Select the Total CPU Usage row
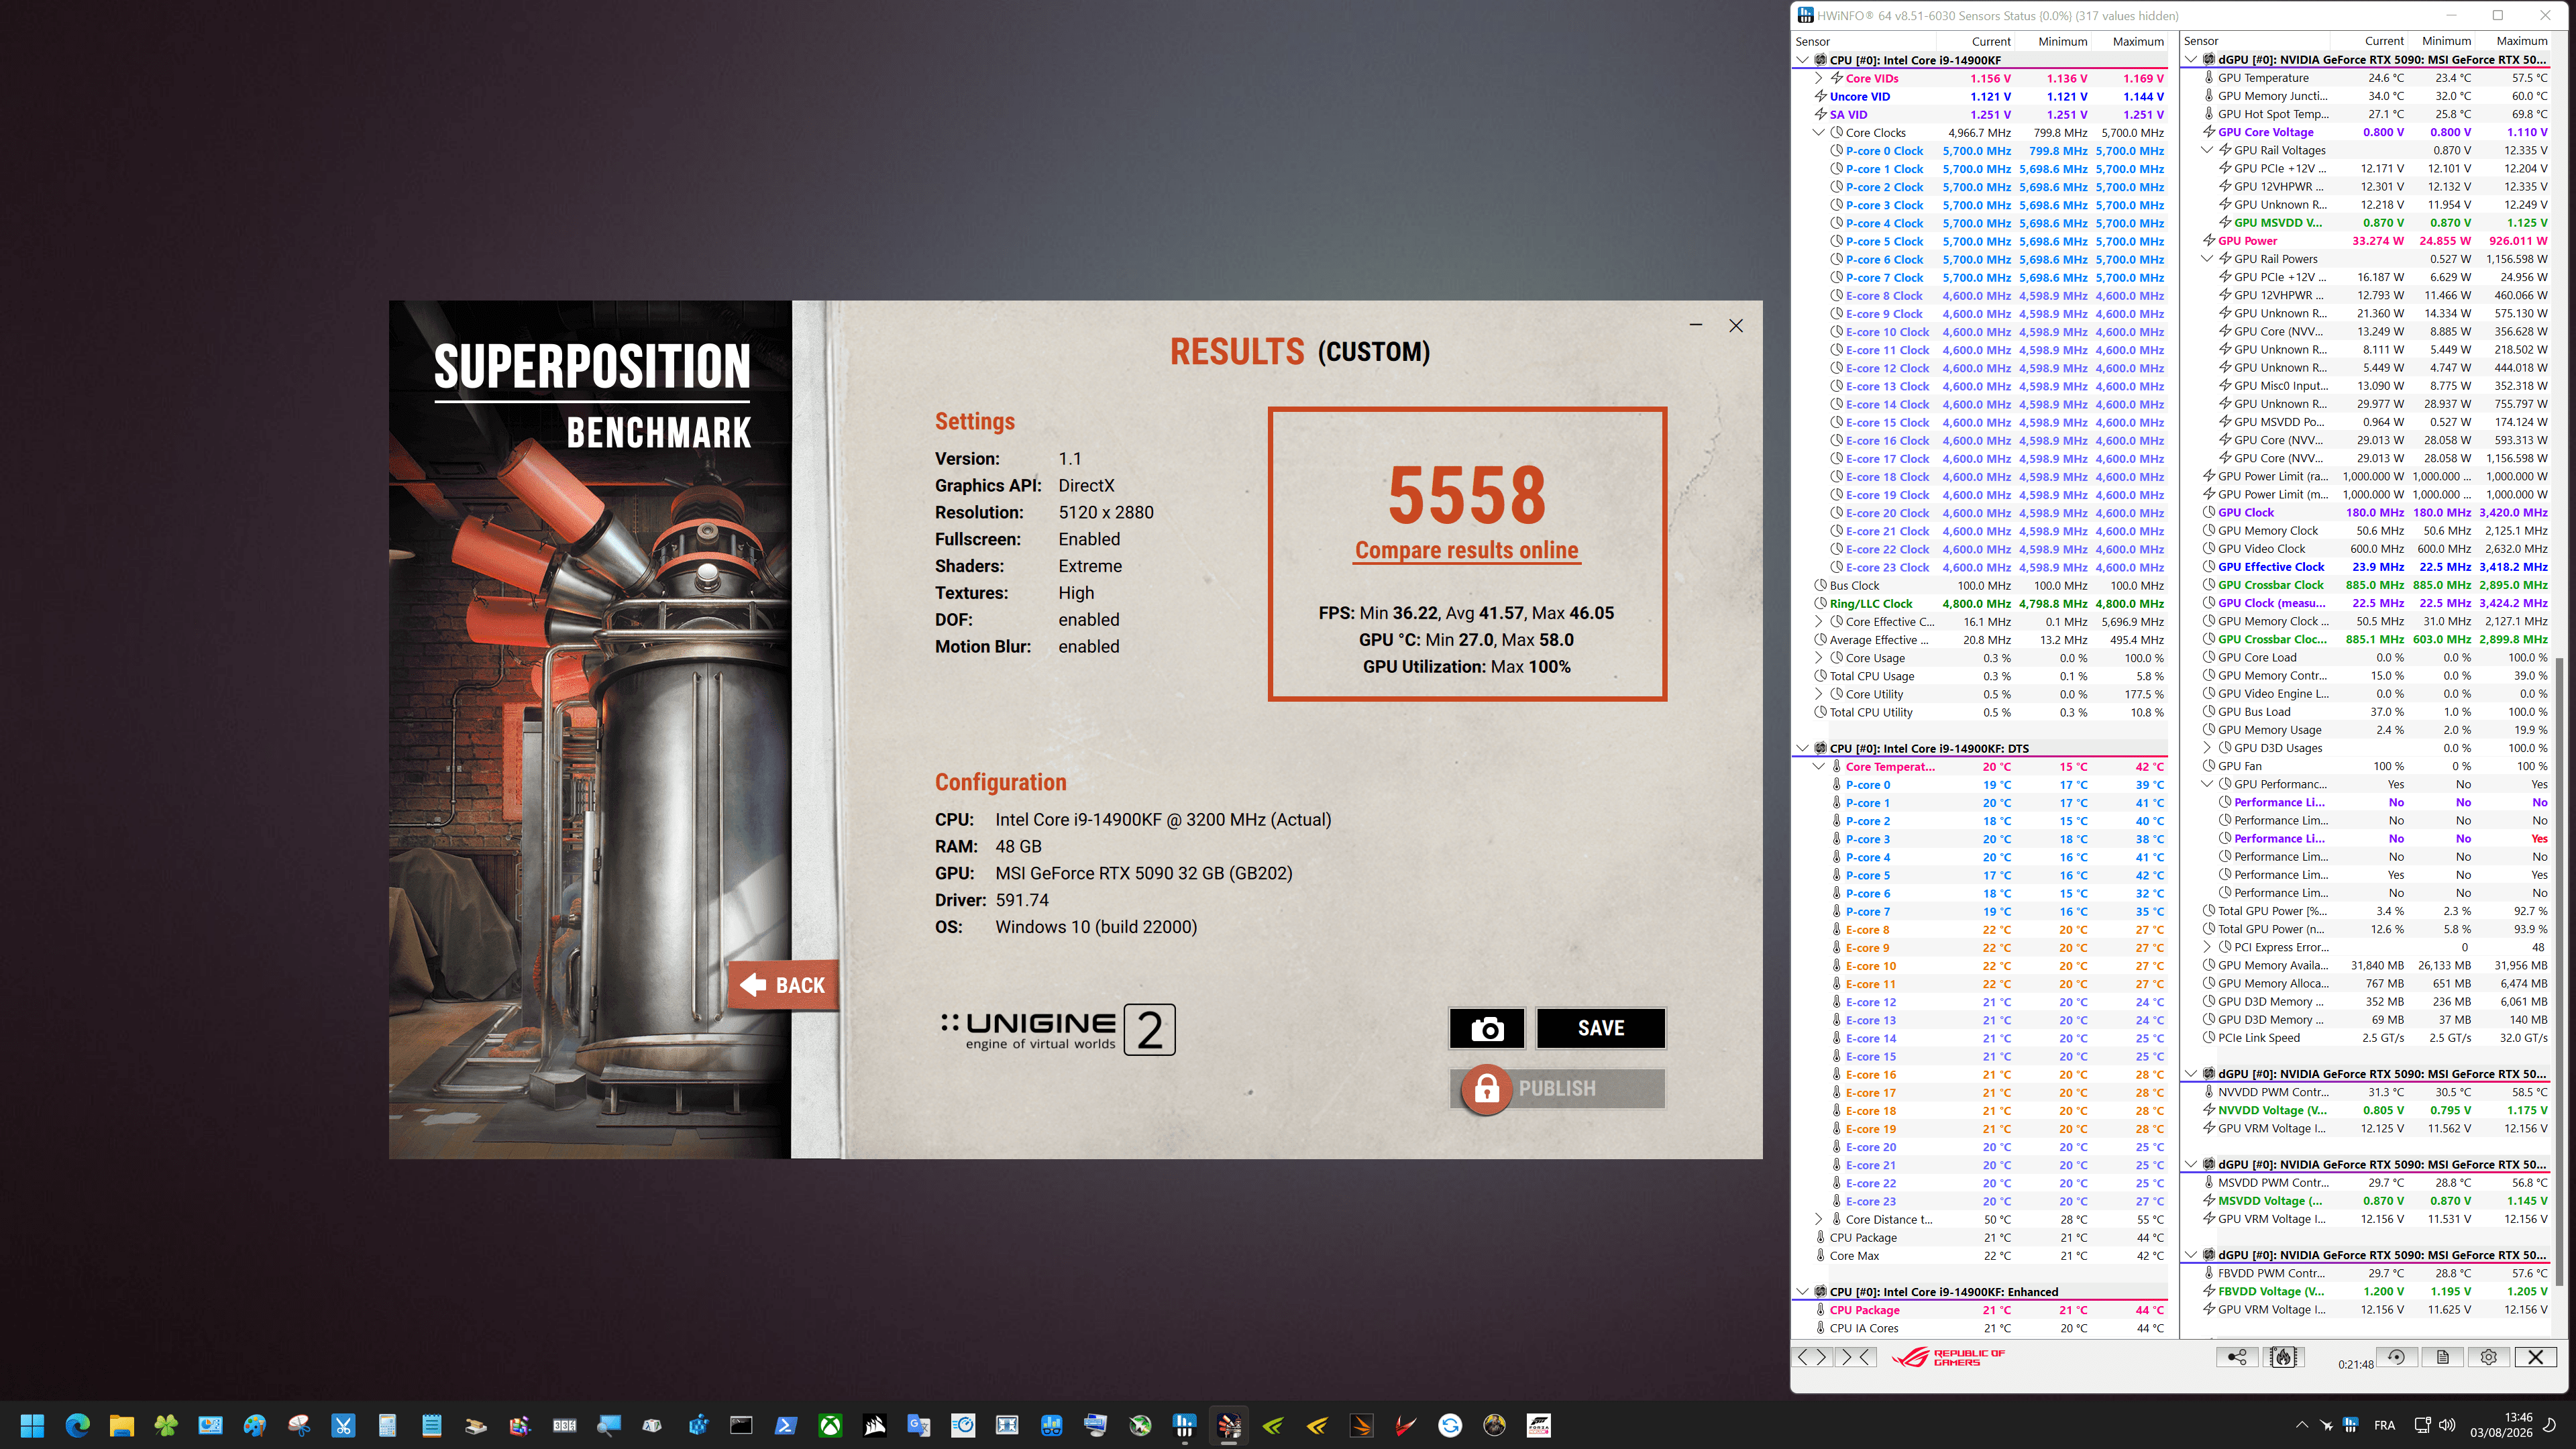Screen dimensions: 2576x1449 (x=1980, y=676)
